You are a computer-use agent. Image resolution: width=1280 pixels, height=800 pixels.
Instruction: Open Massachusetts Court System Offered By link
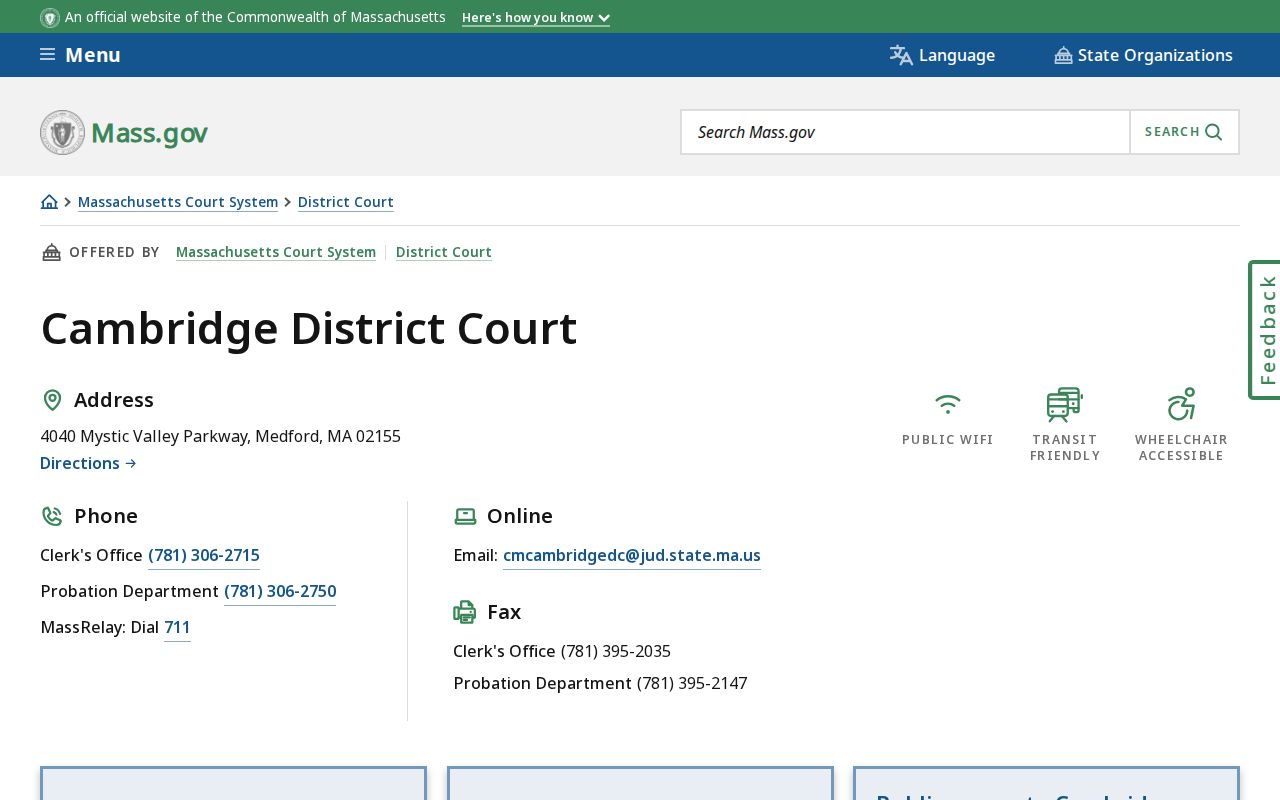coord(276,252)
